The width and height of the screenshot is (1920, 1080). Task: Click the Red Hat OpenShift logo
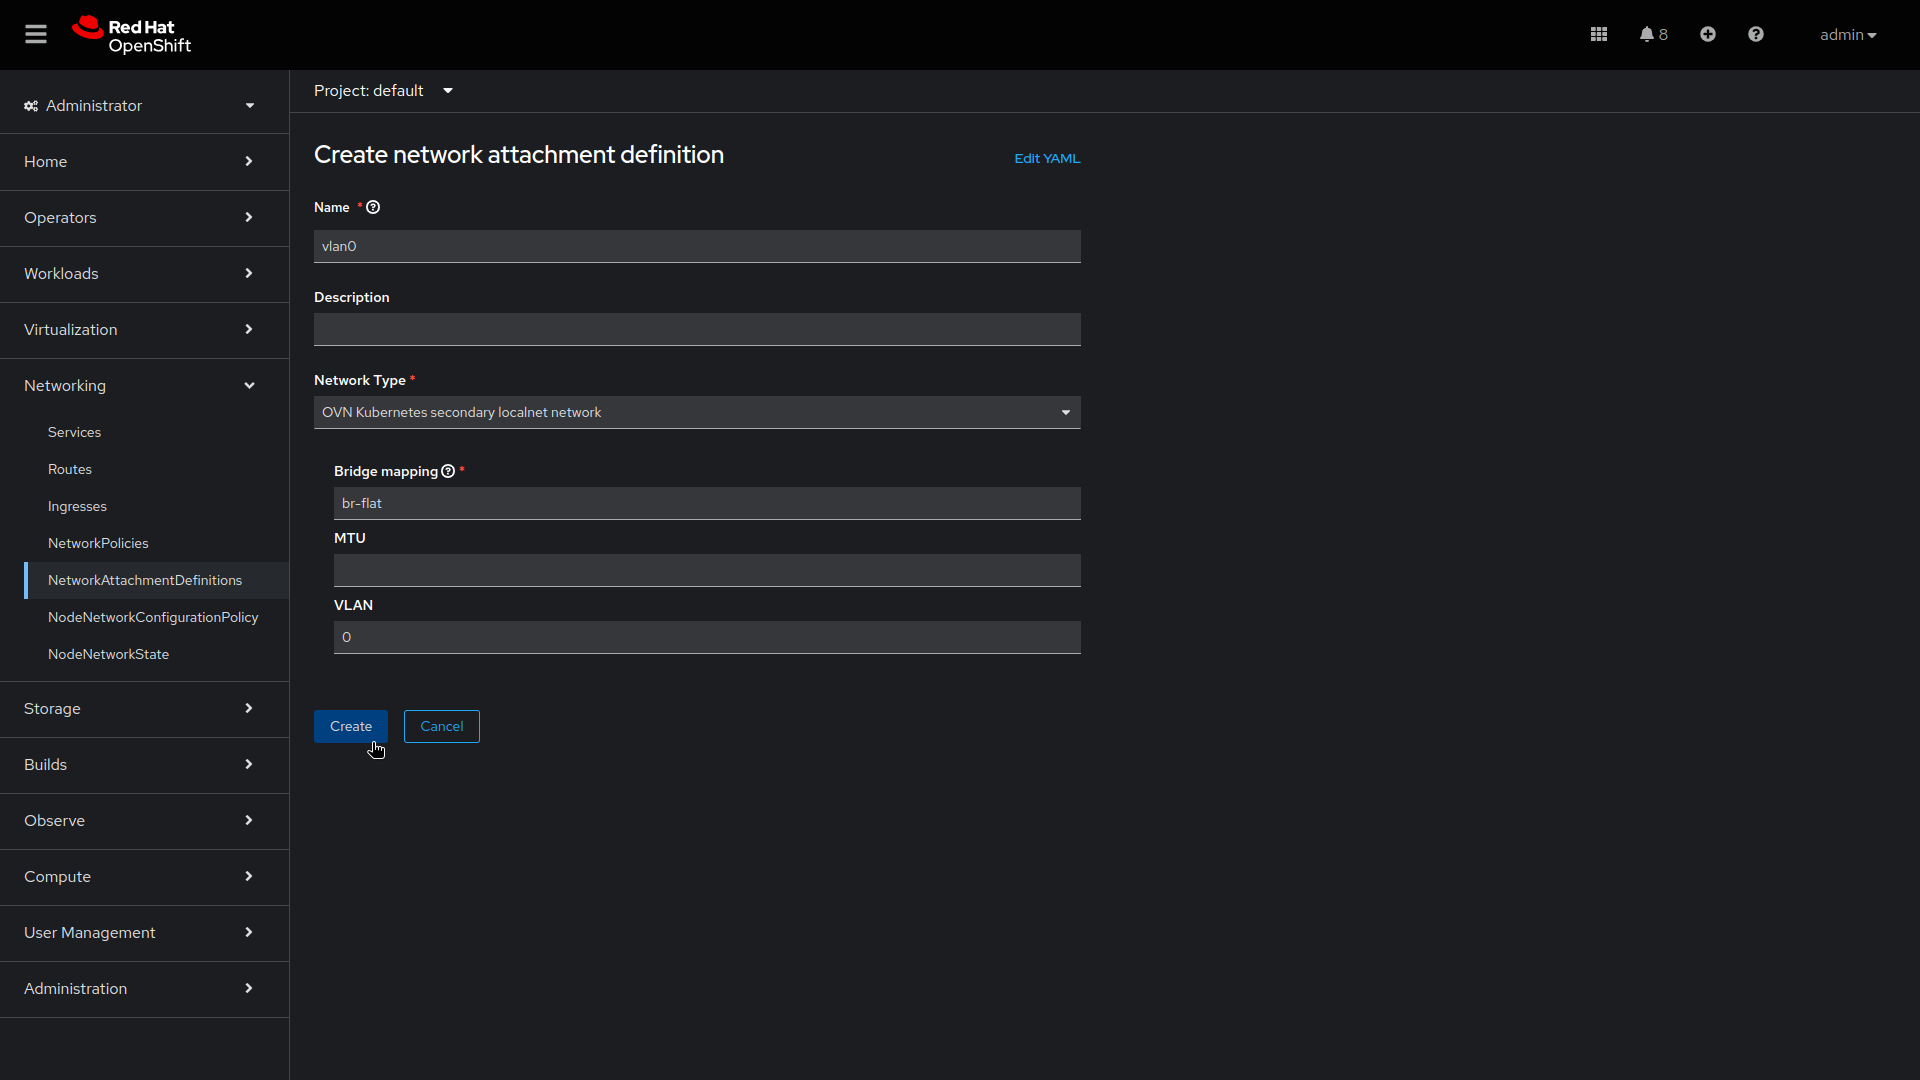point(130,34)
